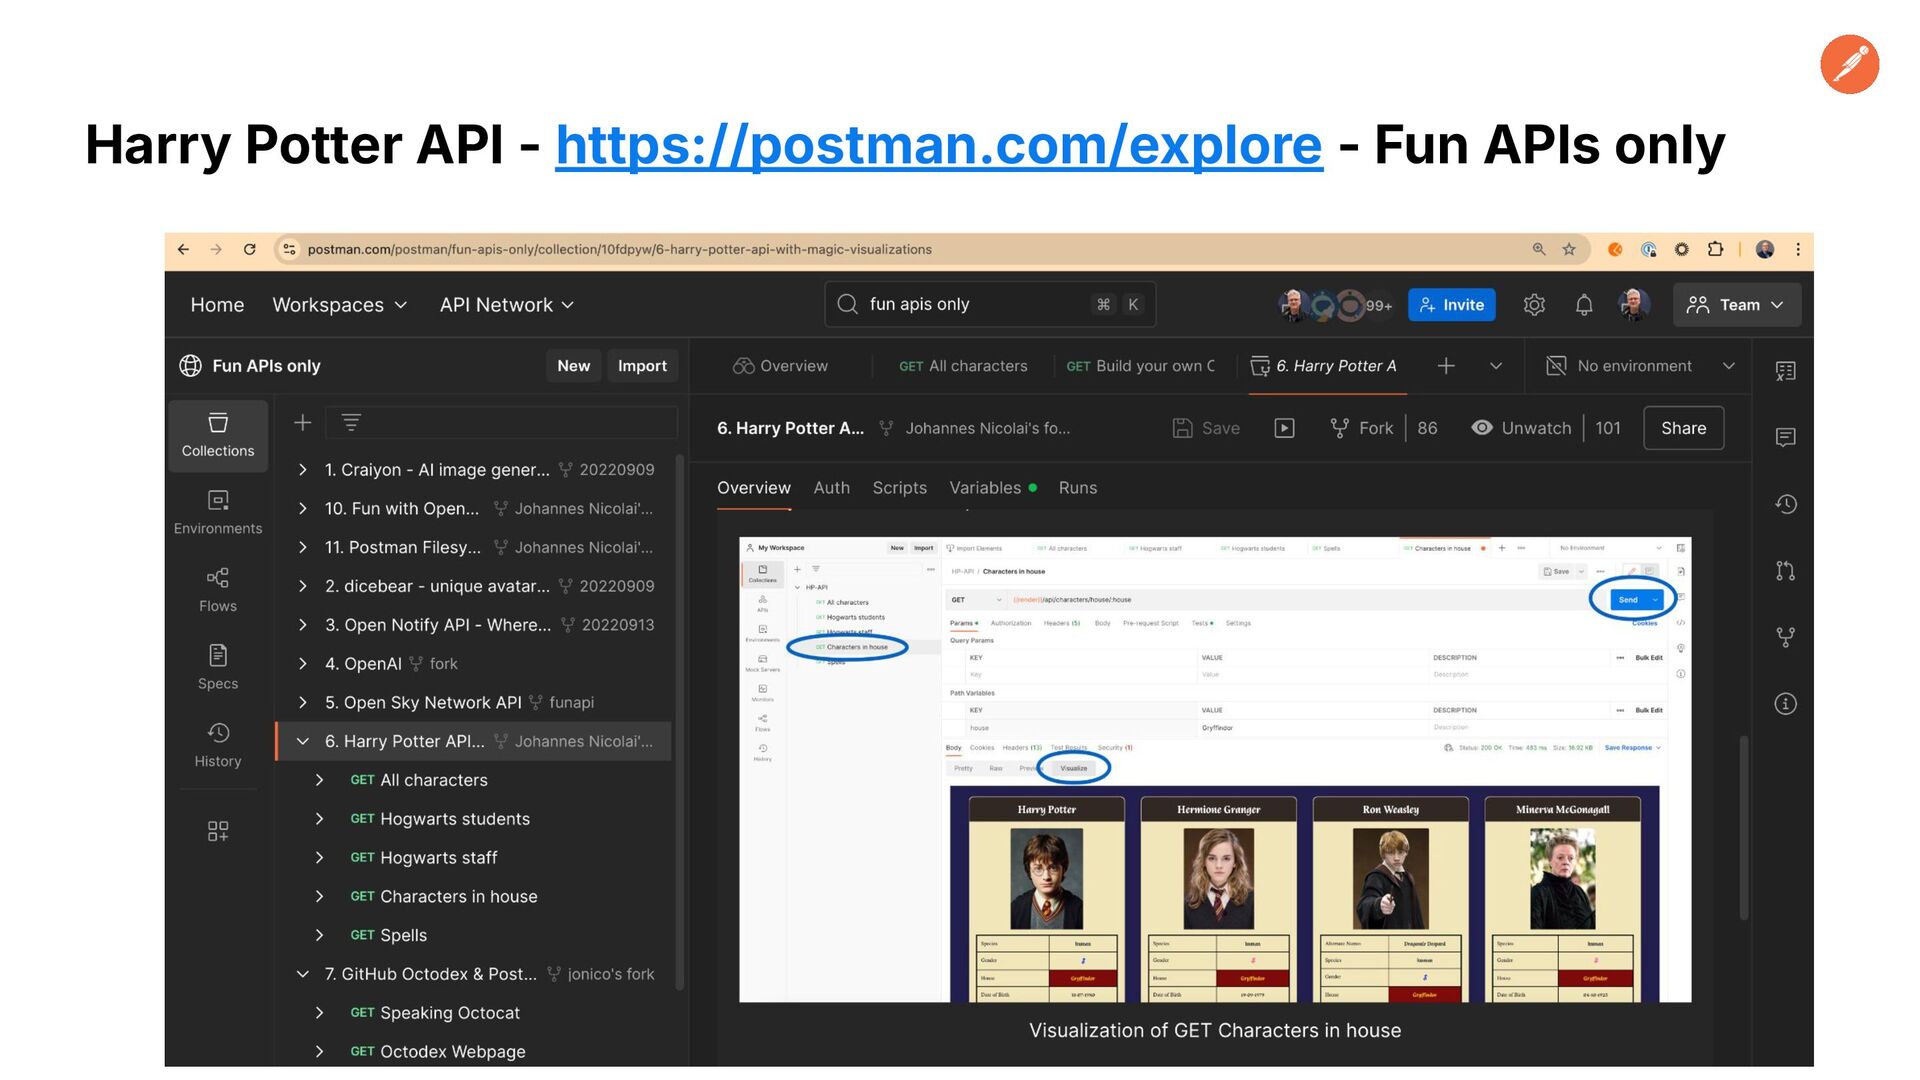Screen dimensions: 1920x1080
Task: Click the browser back arrow
Action: click(x=183, y=249)
